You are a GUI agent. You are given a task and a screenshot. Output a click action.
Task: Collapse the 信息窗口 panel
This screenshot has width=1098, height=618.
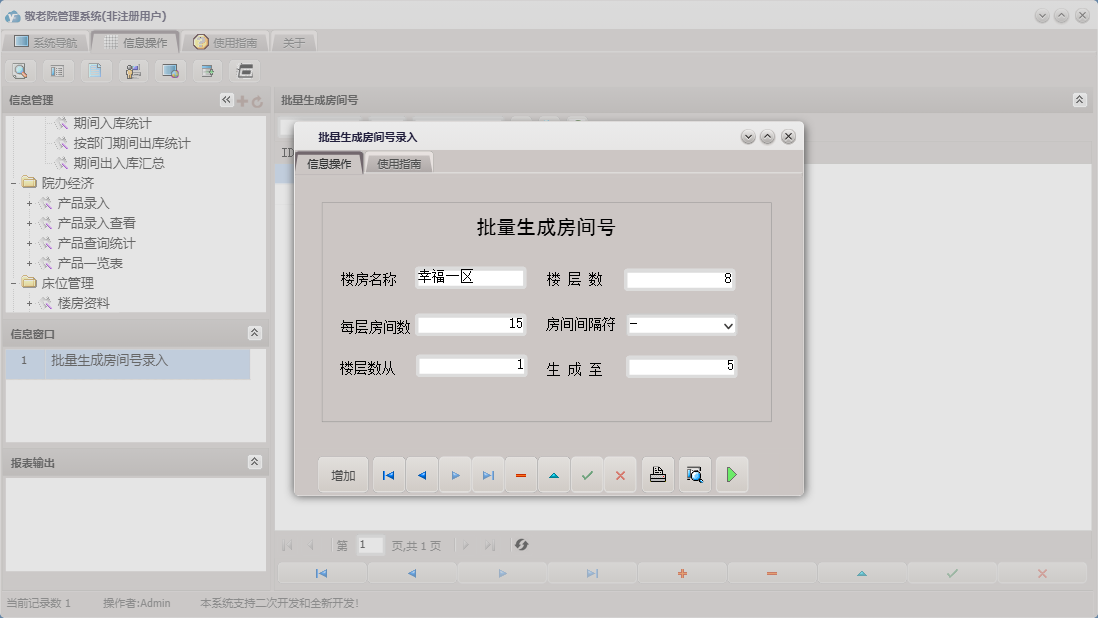click(x=256, y=332)
